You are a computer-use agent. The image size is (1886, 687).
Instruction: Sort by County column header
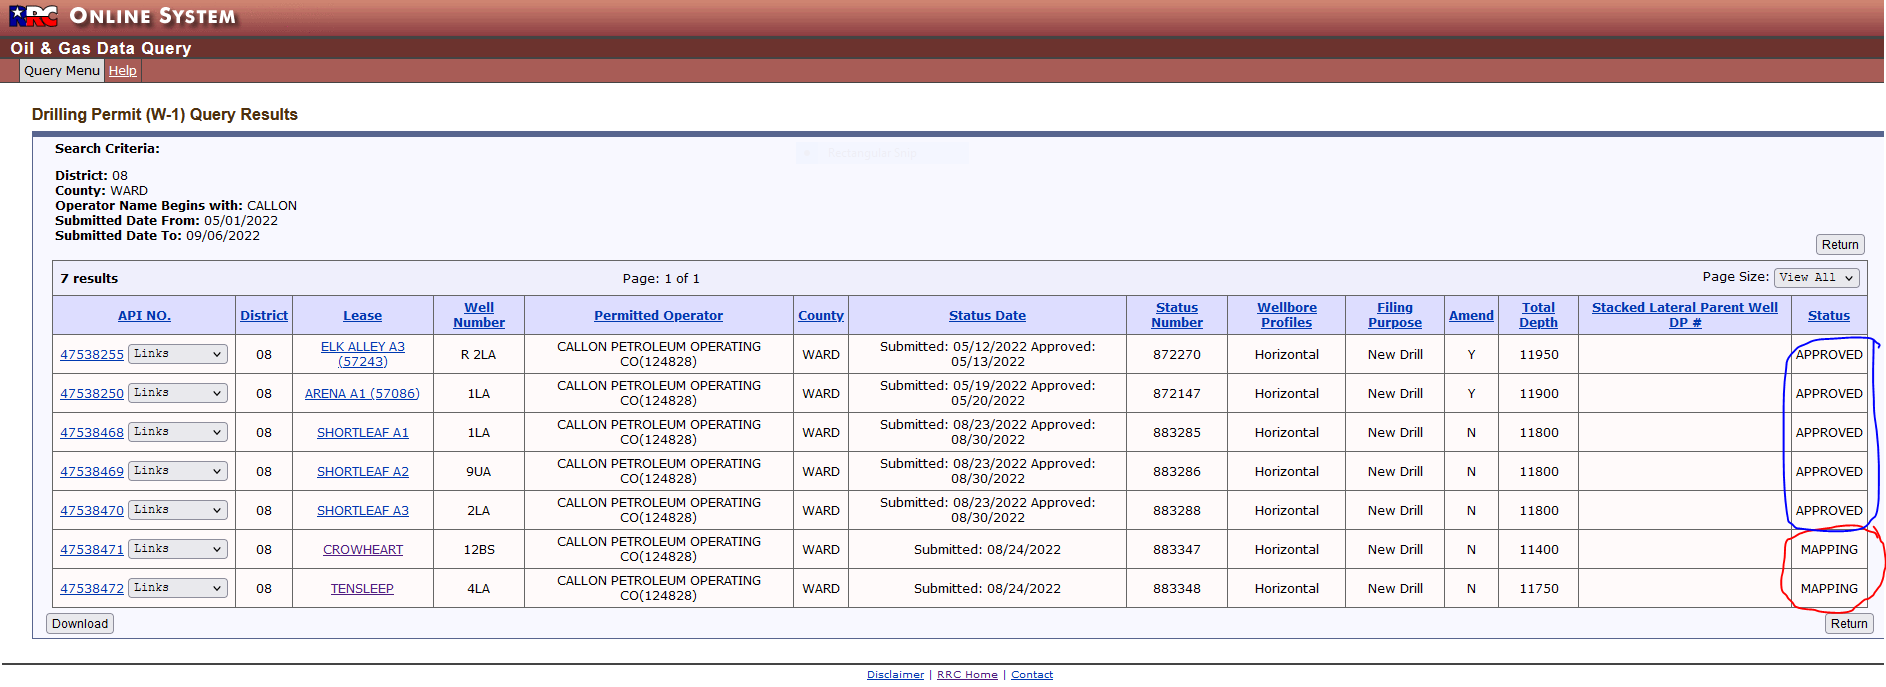click(x=821, y=316)
